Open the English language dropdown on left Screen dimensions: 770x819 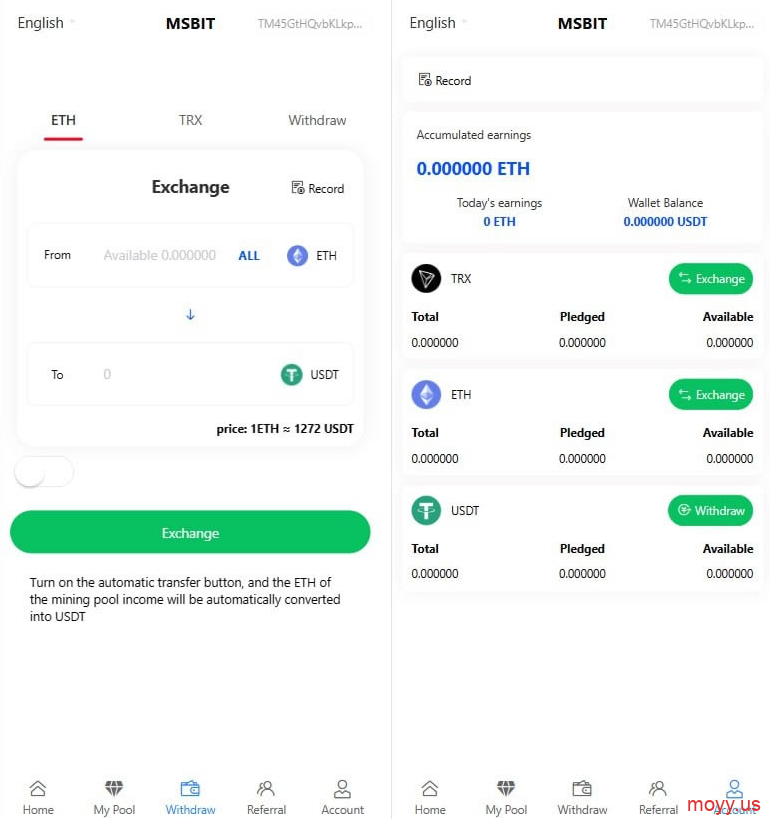(x=46, y=23)
